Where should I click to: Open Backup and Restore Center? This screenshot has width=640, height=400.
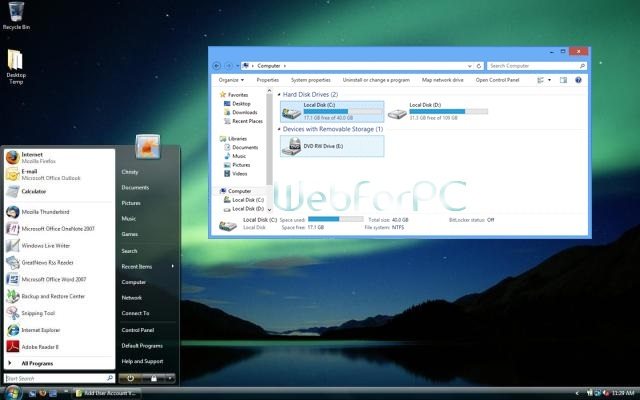pos(59,296)
